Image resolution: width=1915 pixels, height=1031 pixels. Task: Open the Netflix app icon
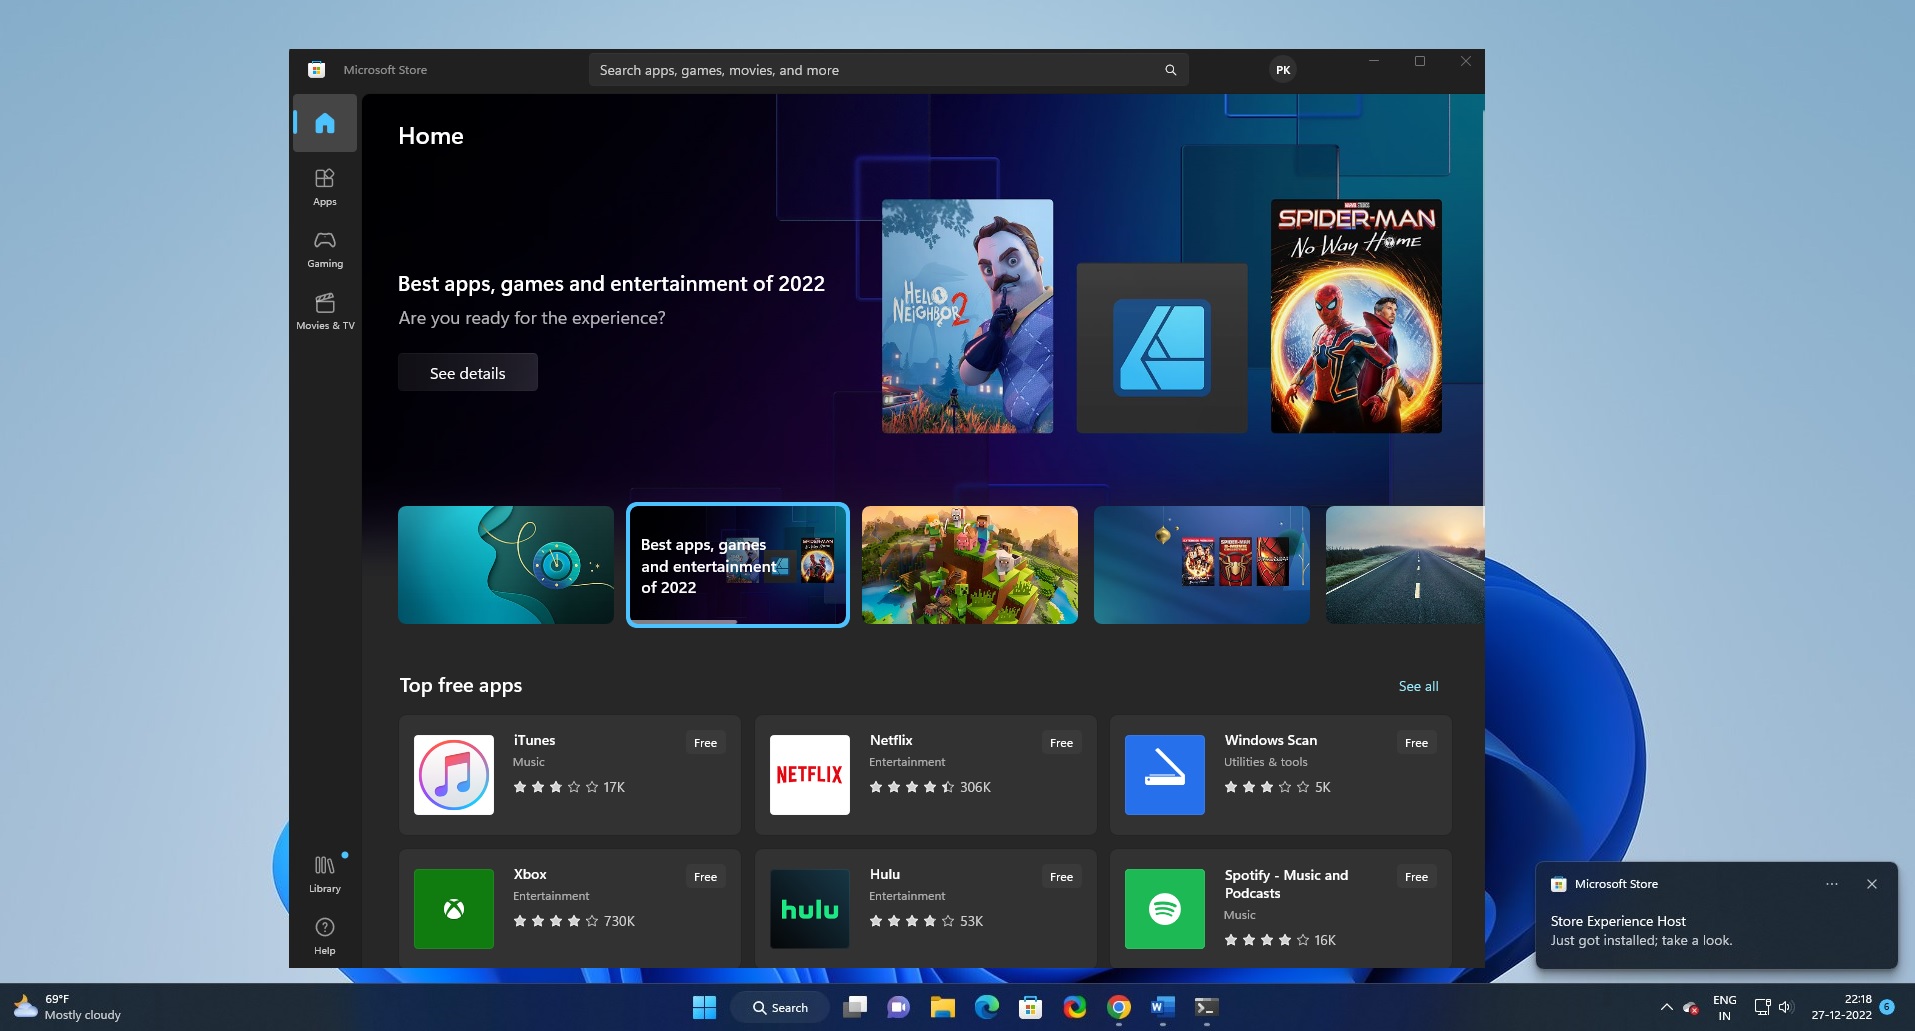(x=810, y=775)
